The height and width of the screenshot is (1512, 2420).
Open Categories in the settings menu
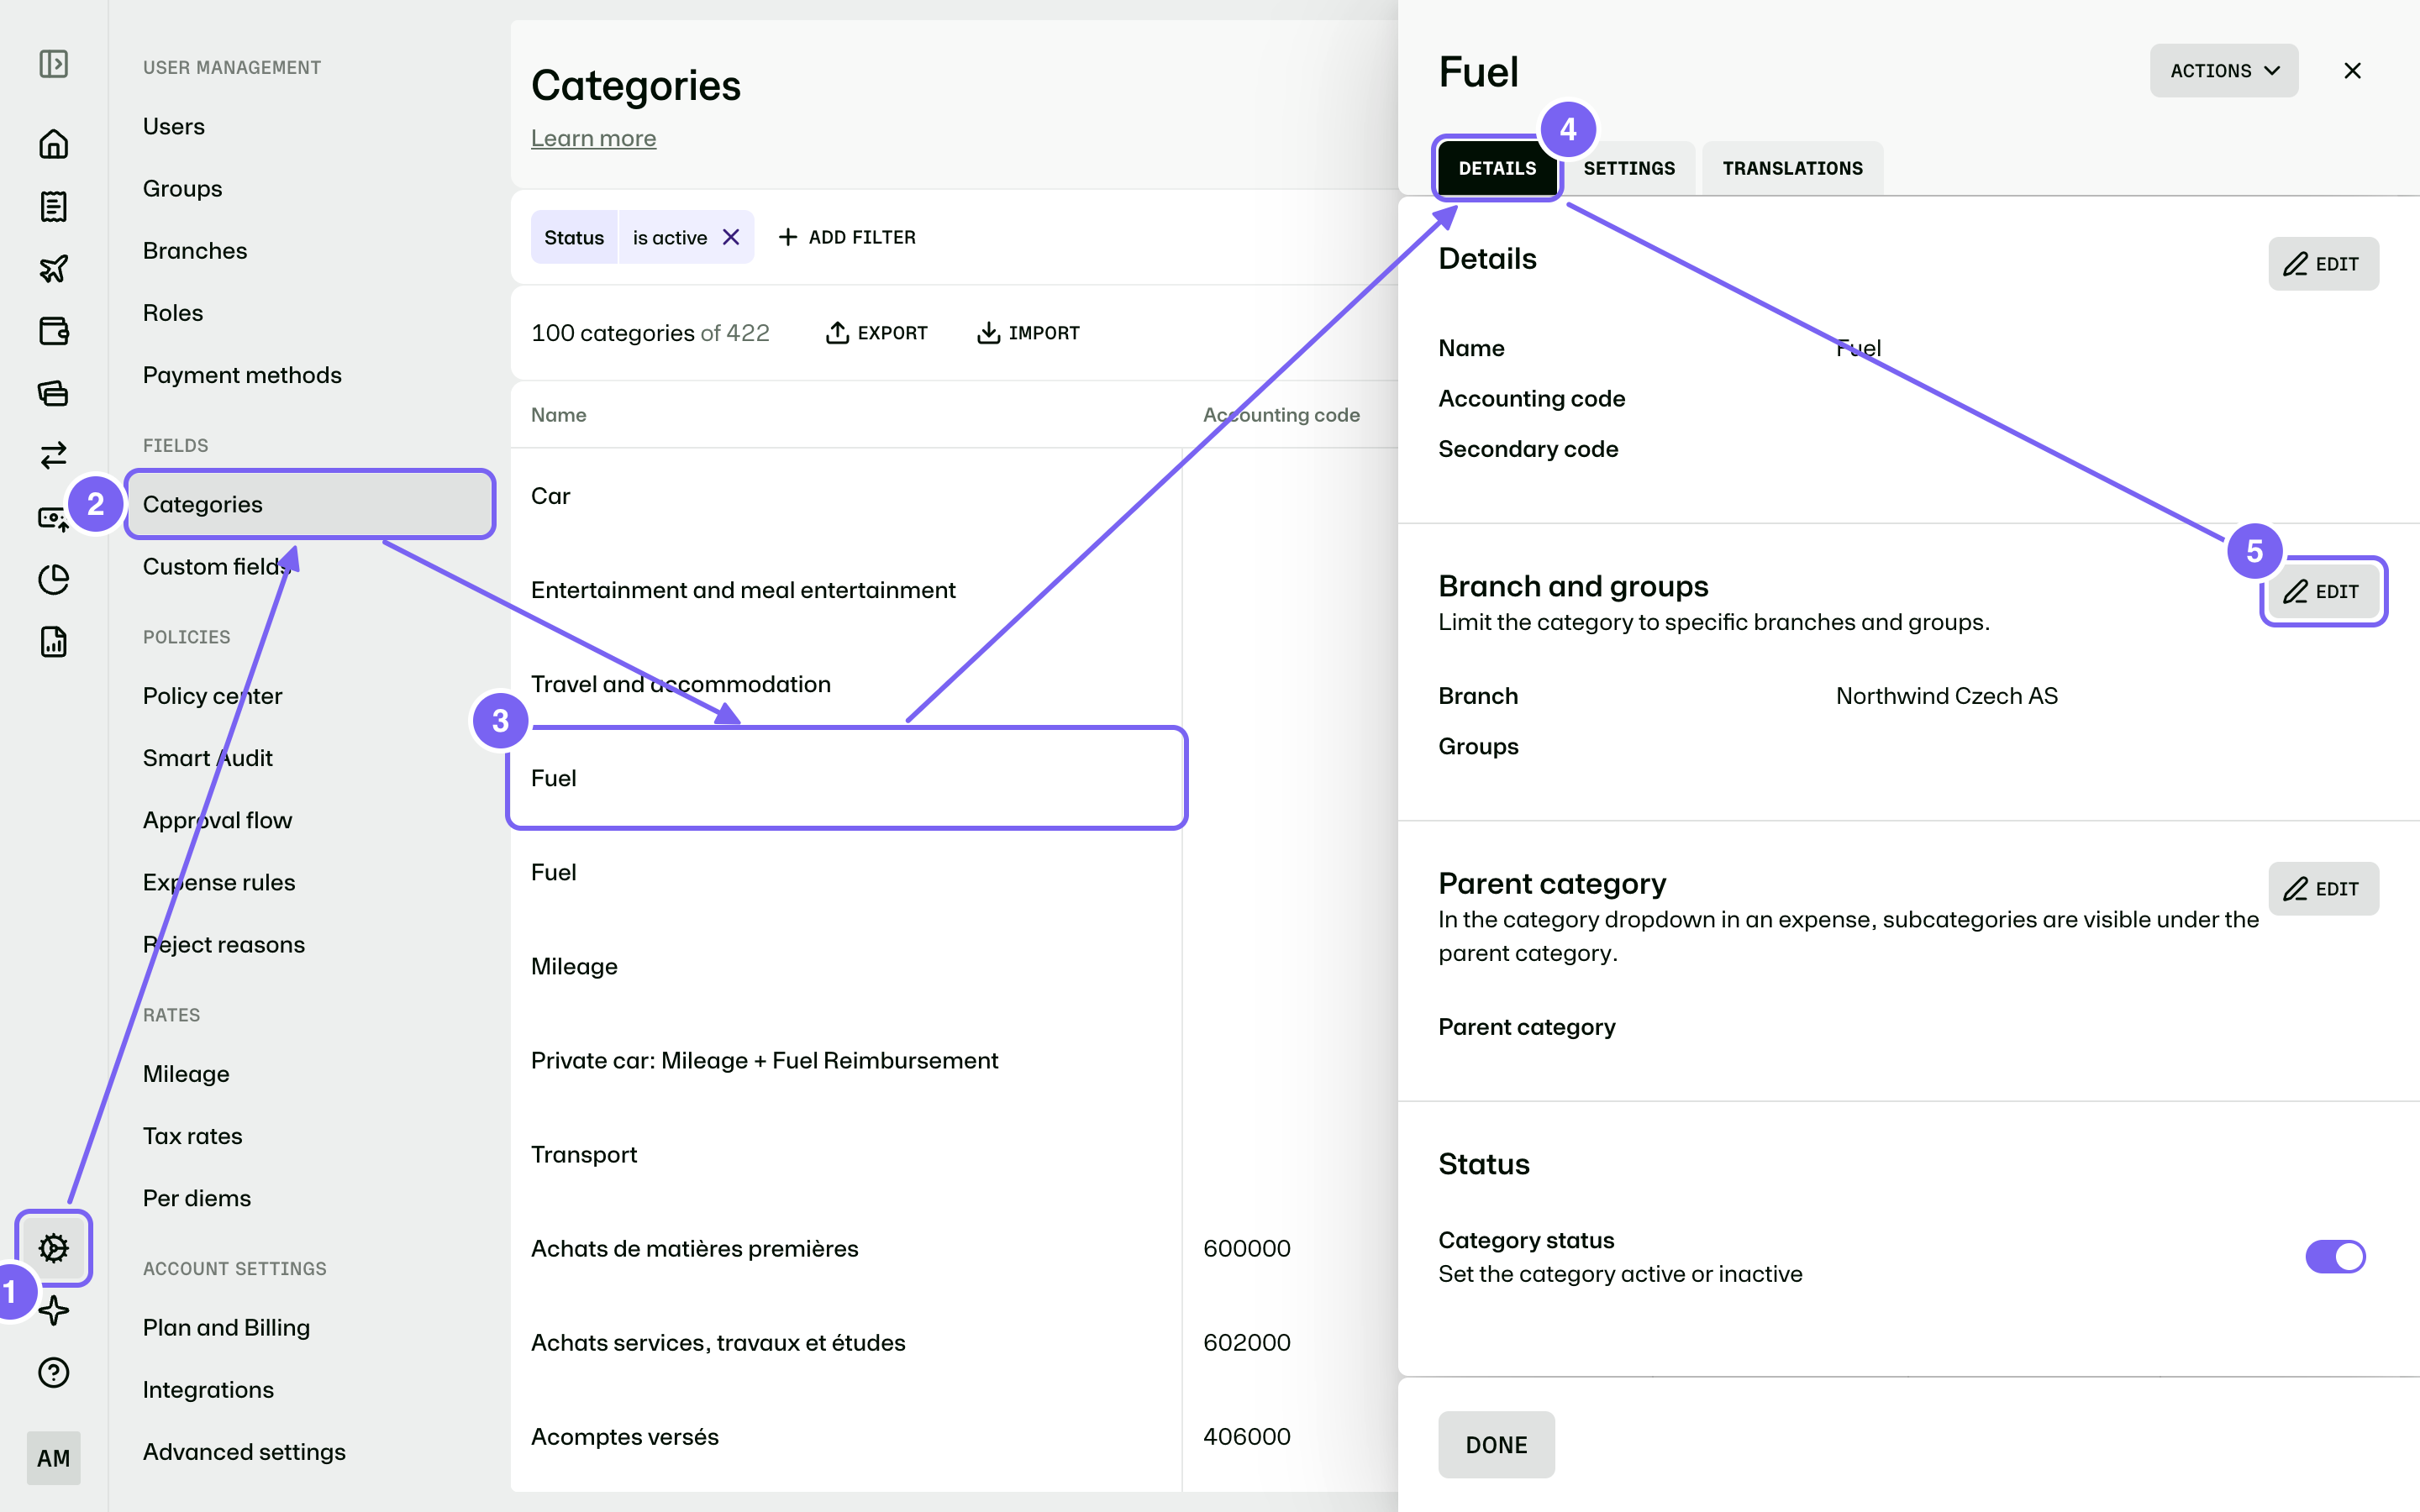point(310,504)
